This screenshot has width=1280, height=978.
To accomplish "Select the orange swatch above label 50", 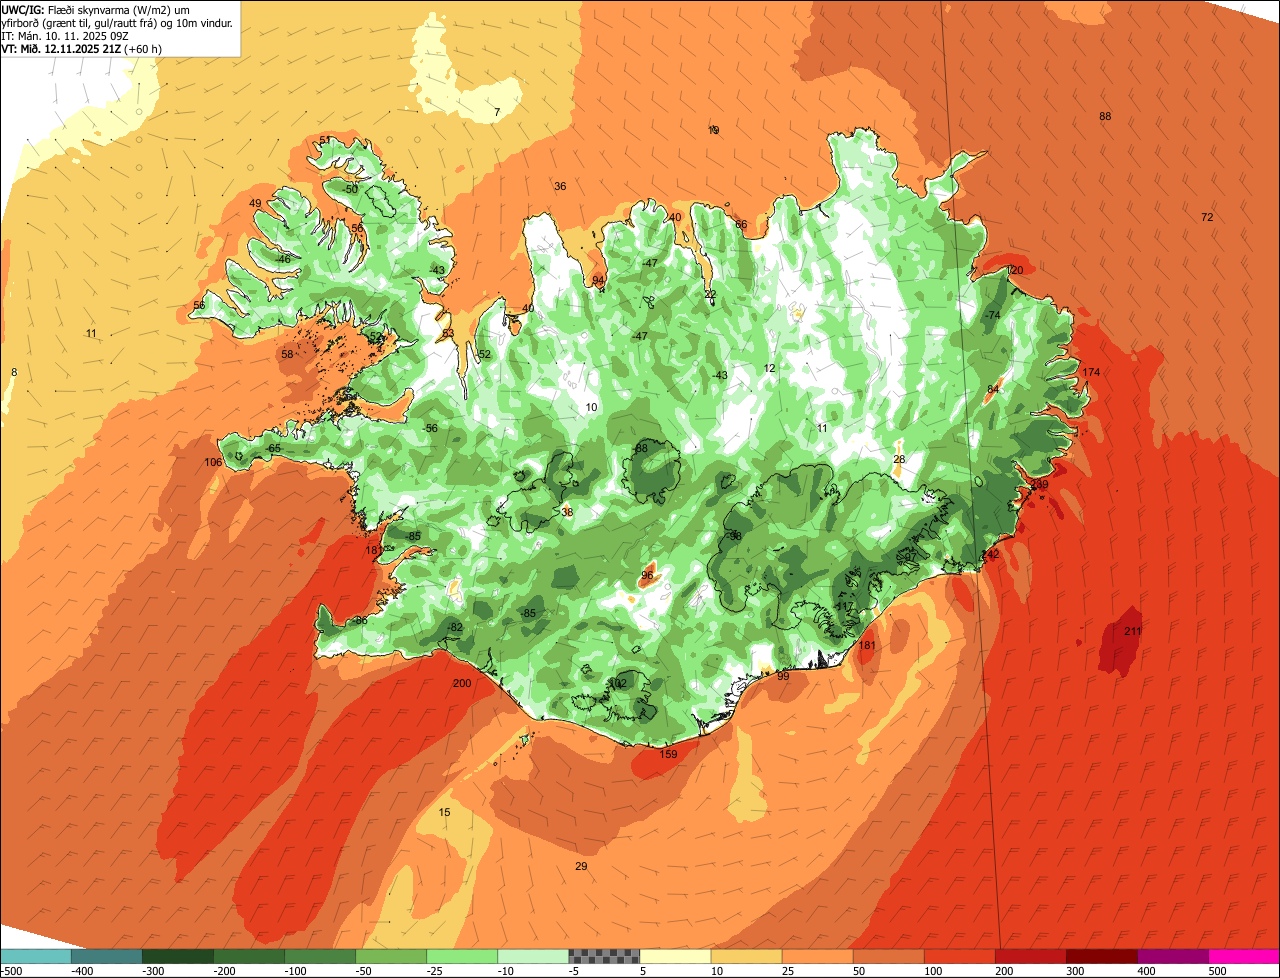I will tap(887, 956).
